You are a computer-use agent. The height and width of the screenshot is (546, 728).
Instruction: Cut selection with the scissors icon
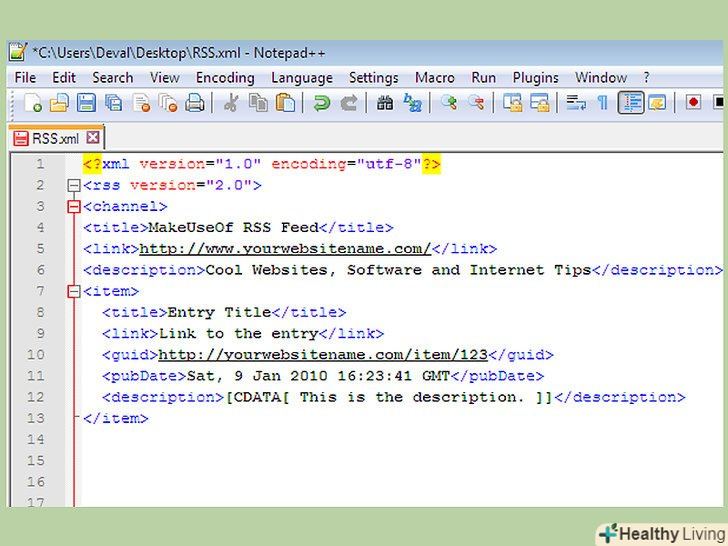(231, 103)
